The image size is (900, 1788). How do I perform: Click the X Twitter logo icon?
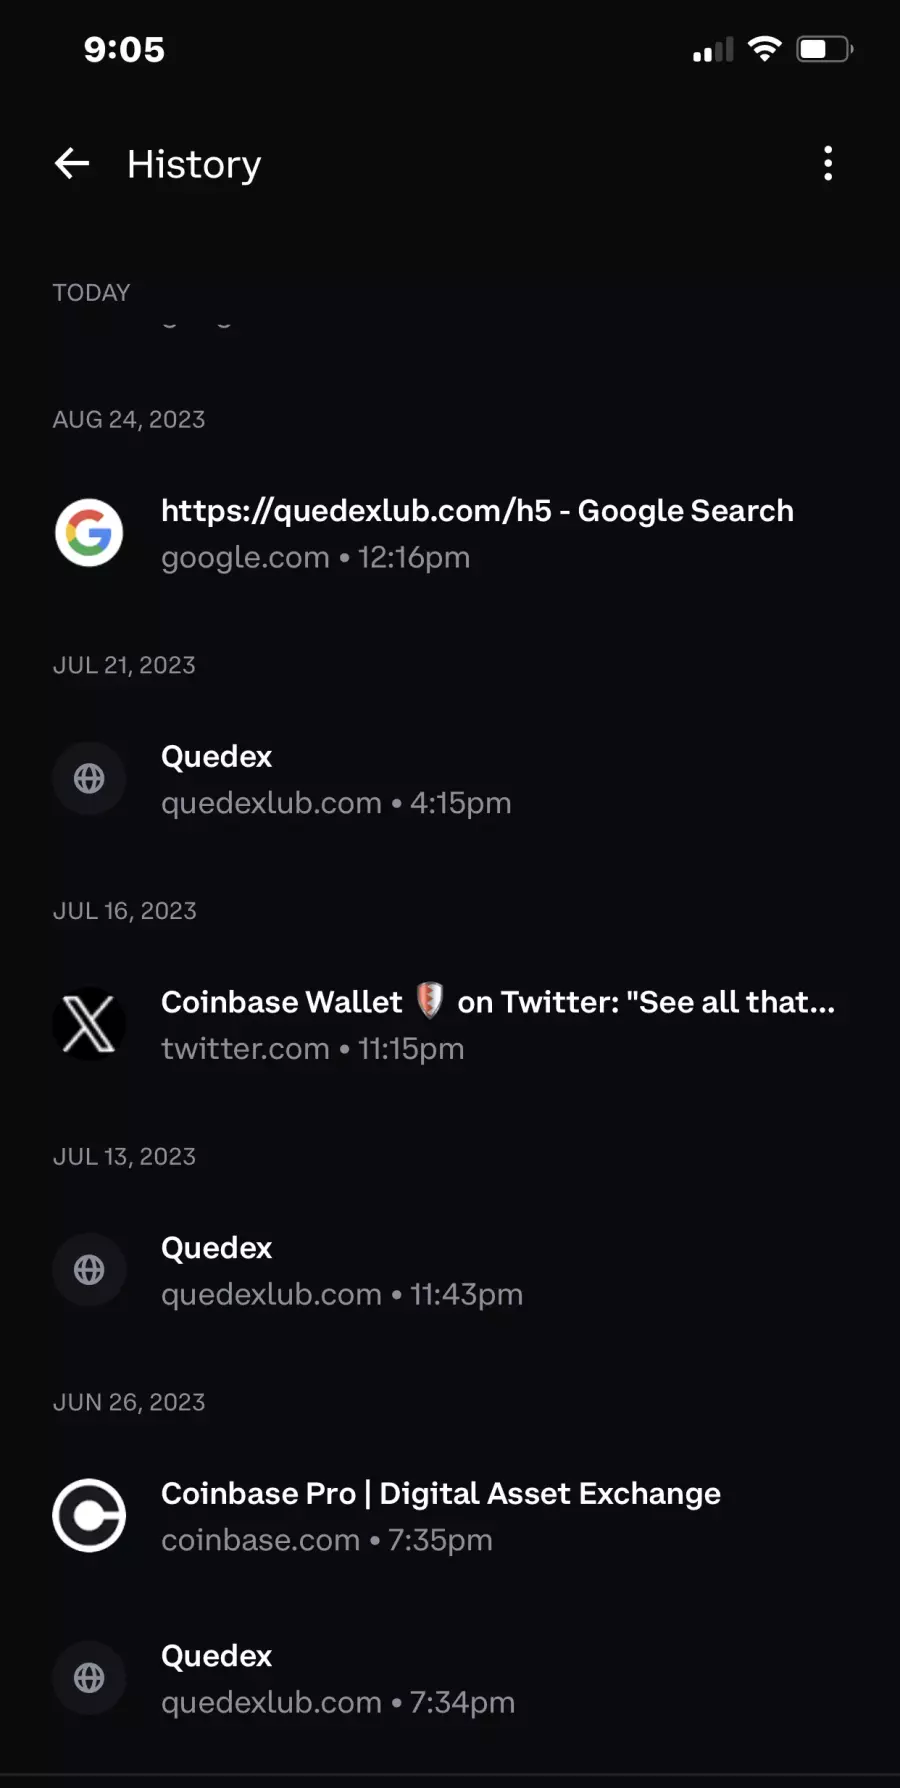coord(89,1024)
